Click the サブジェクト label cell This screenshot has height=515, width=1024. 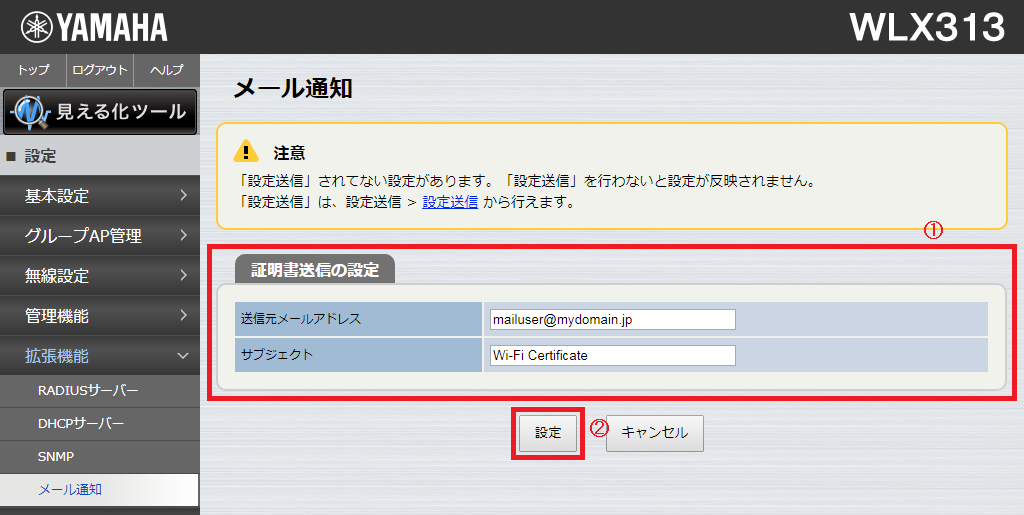(x=359, y=355)
